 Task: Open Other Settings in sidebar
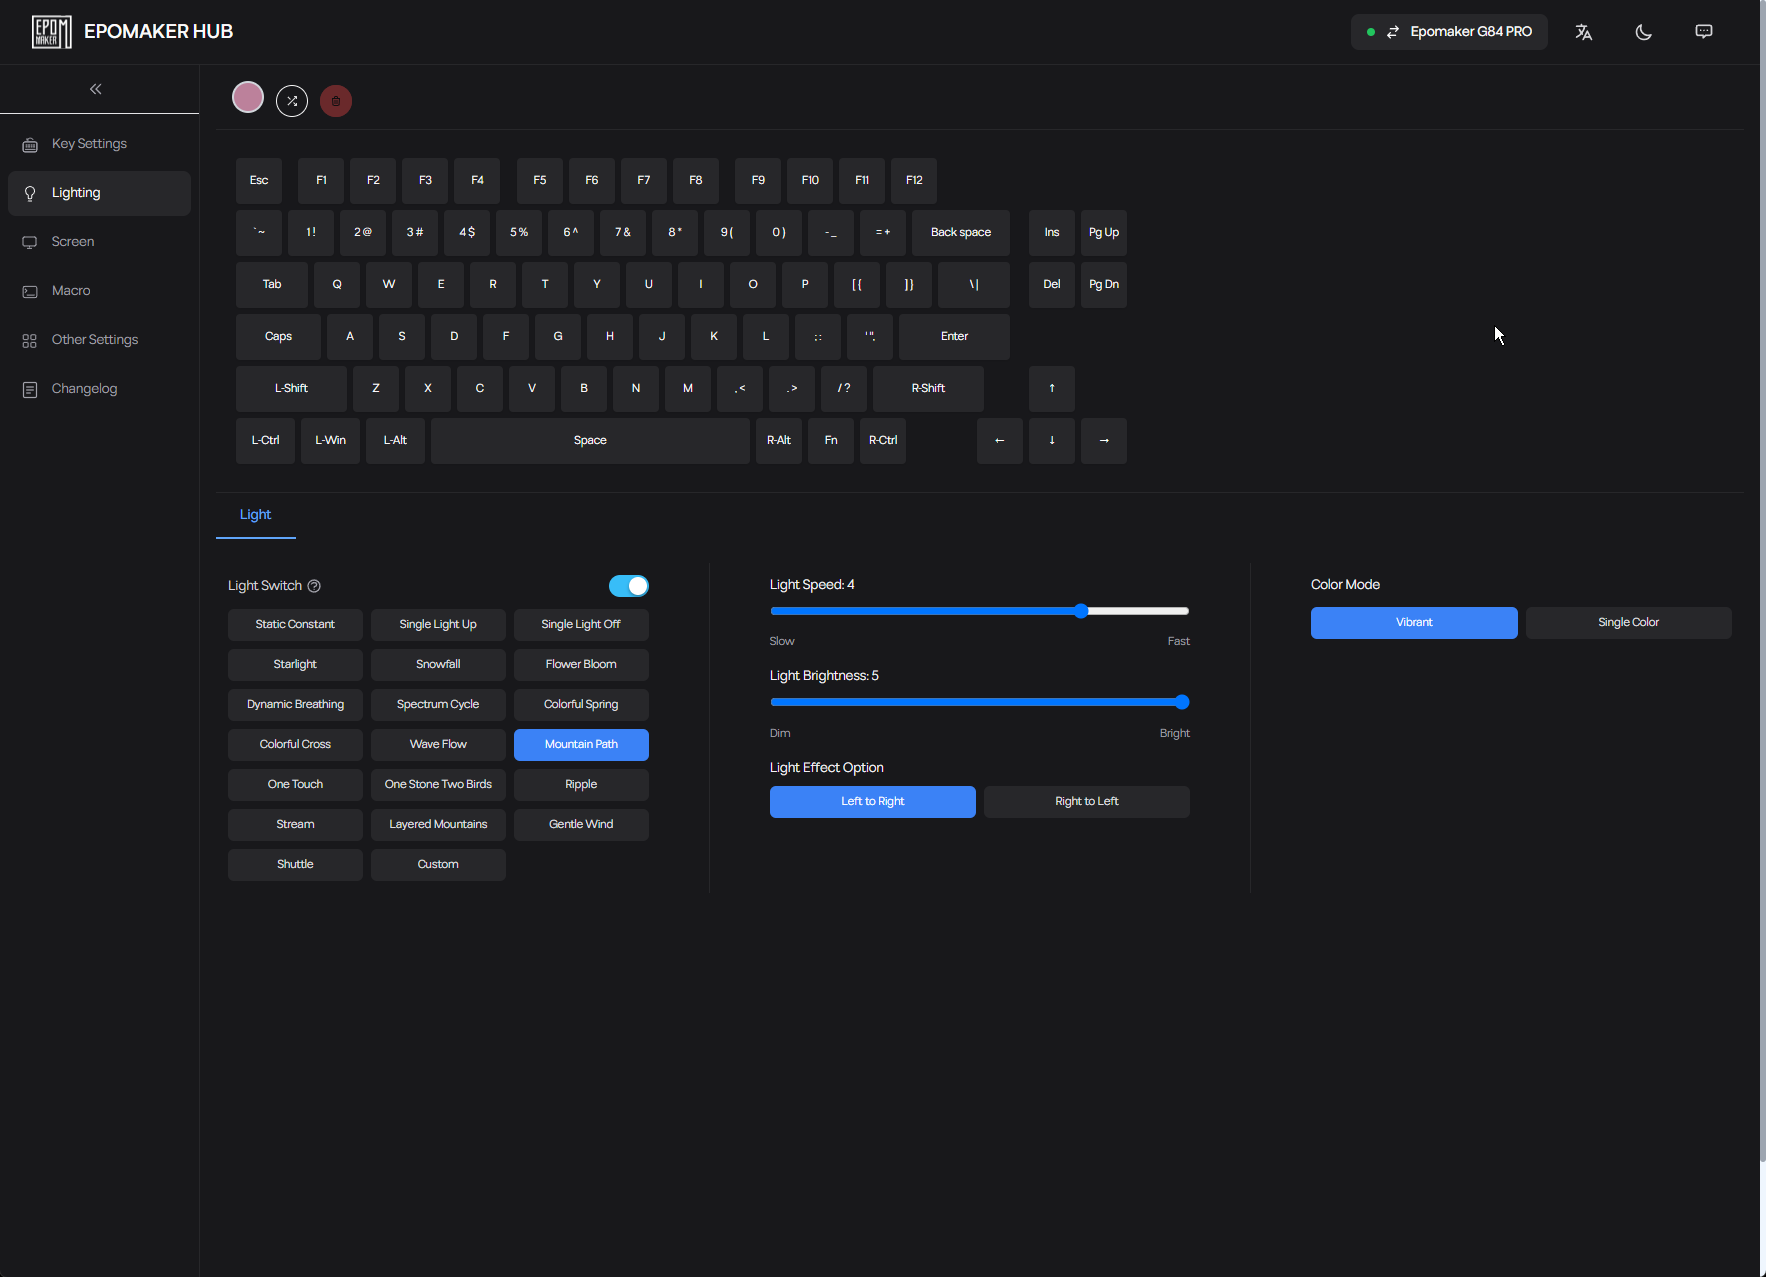click(99, 340)
